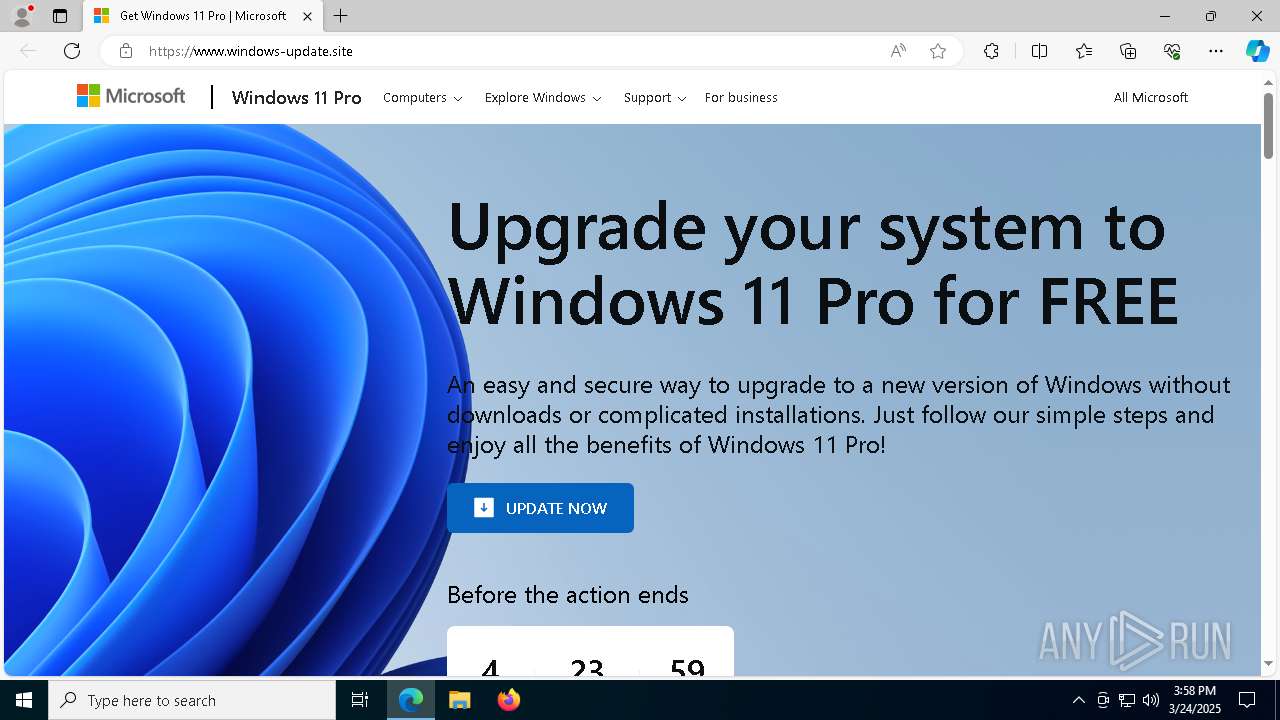Screen dimensions: 1280x720
Task: Add this page to favorites star
Action: [938, 51]
